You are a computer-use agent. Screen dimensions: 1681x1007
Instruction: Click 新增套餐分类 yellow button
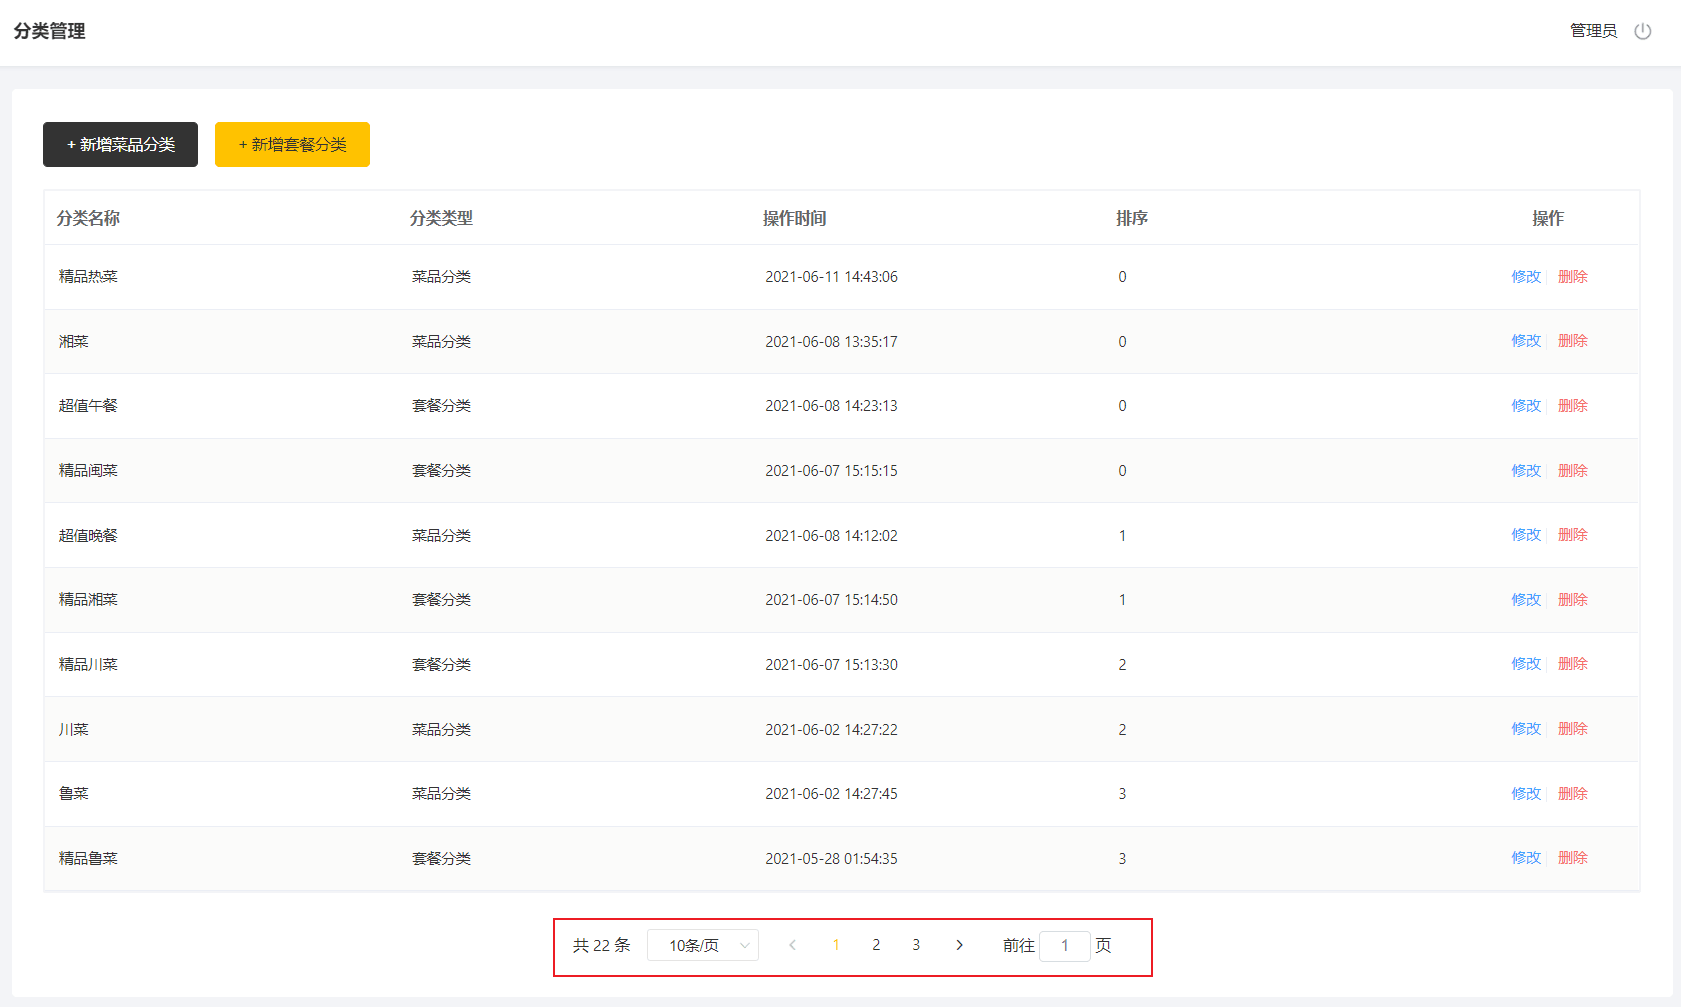tap(292, 144)
